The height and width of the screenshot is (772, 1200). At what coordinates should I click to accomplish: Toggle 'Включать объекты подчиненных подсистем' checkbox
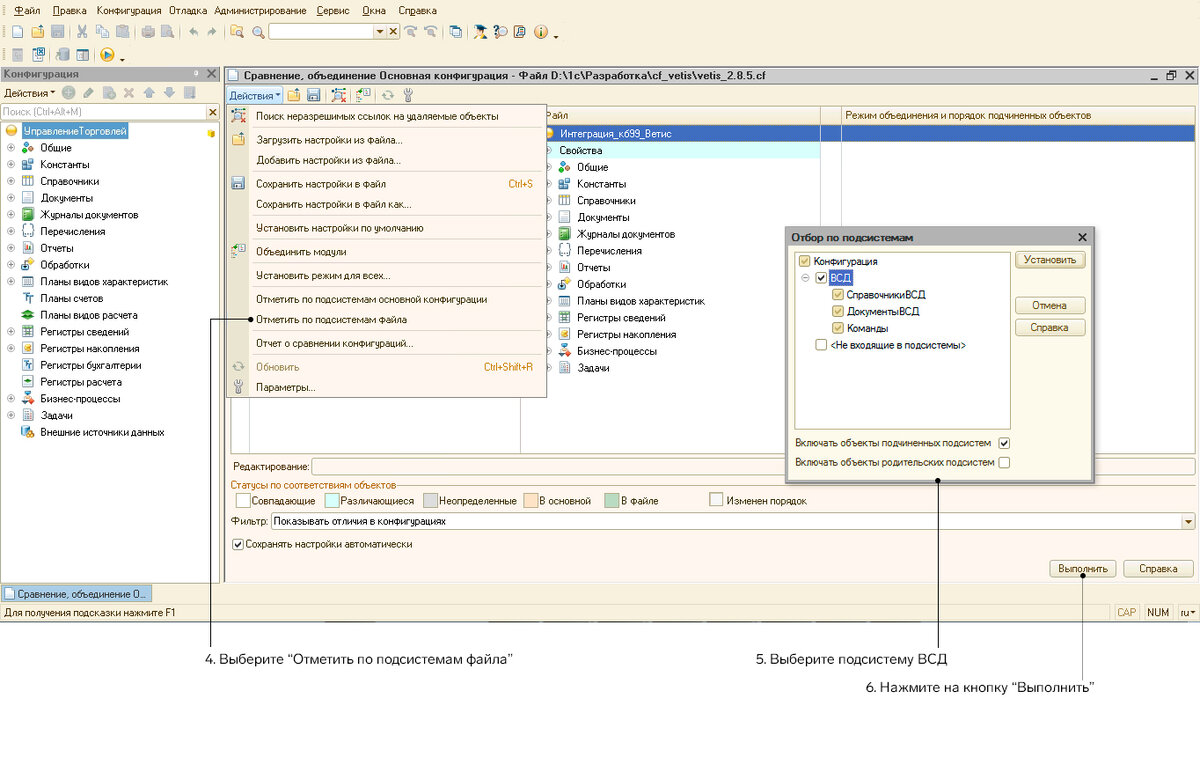(x=1005, y=443)
